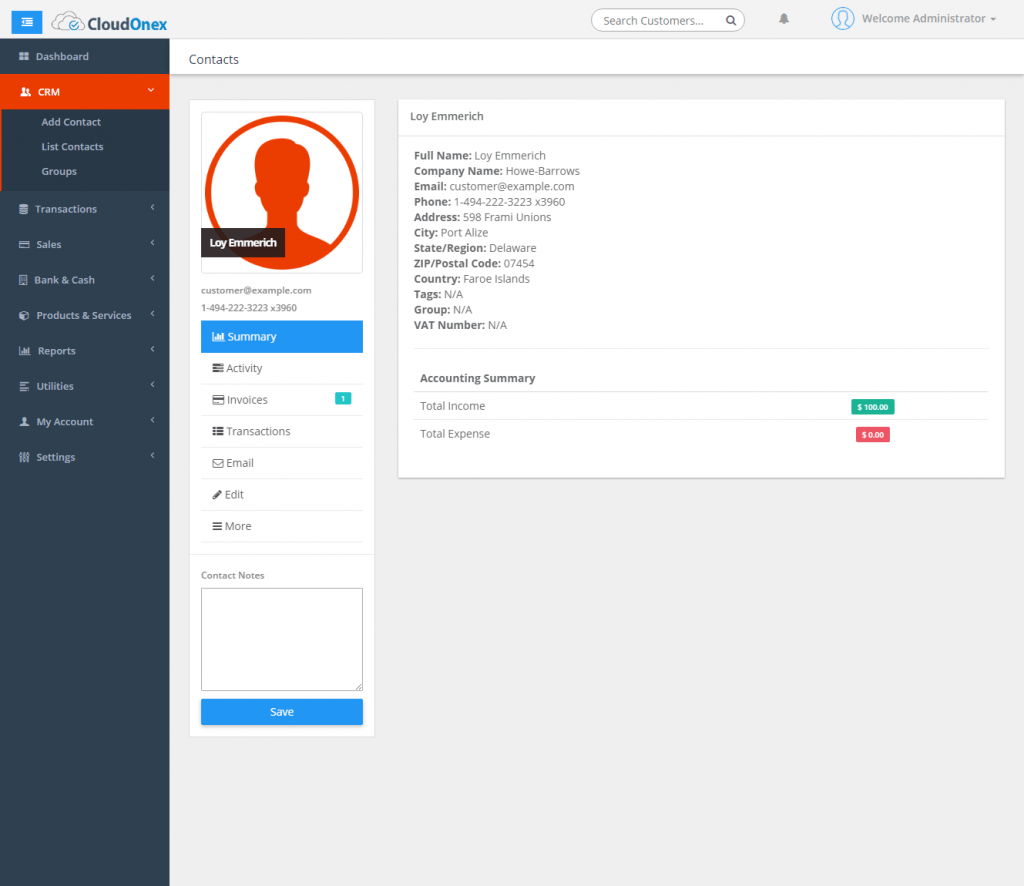Open Dashboard from the sidebar
This screenshot has height=886, width=1024.
coord(62,57)
